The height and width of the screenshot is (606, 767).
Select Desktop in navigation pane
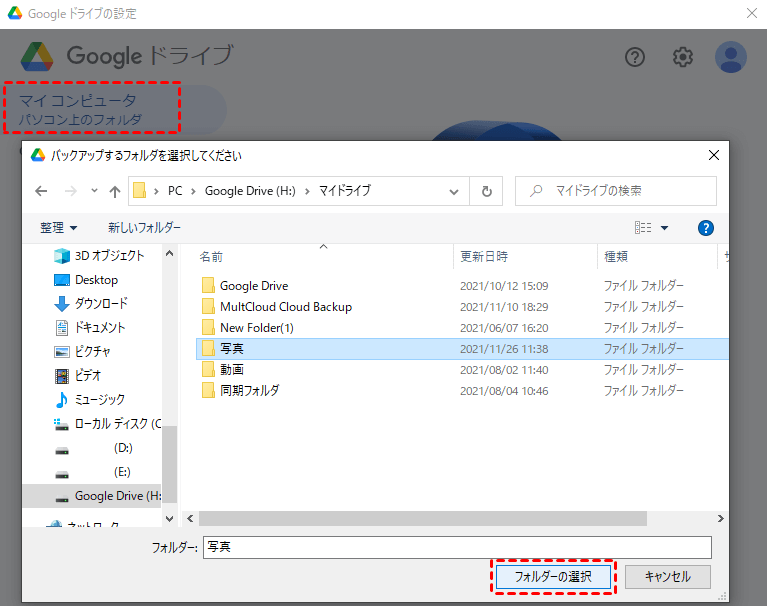click(x=86, y=280)
